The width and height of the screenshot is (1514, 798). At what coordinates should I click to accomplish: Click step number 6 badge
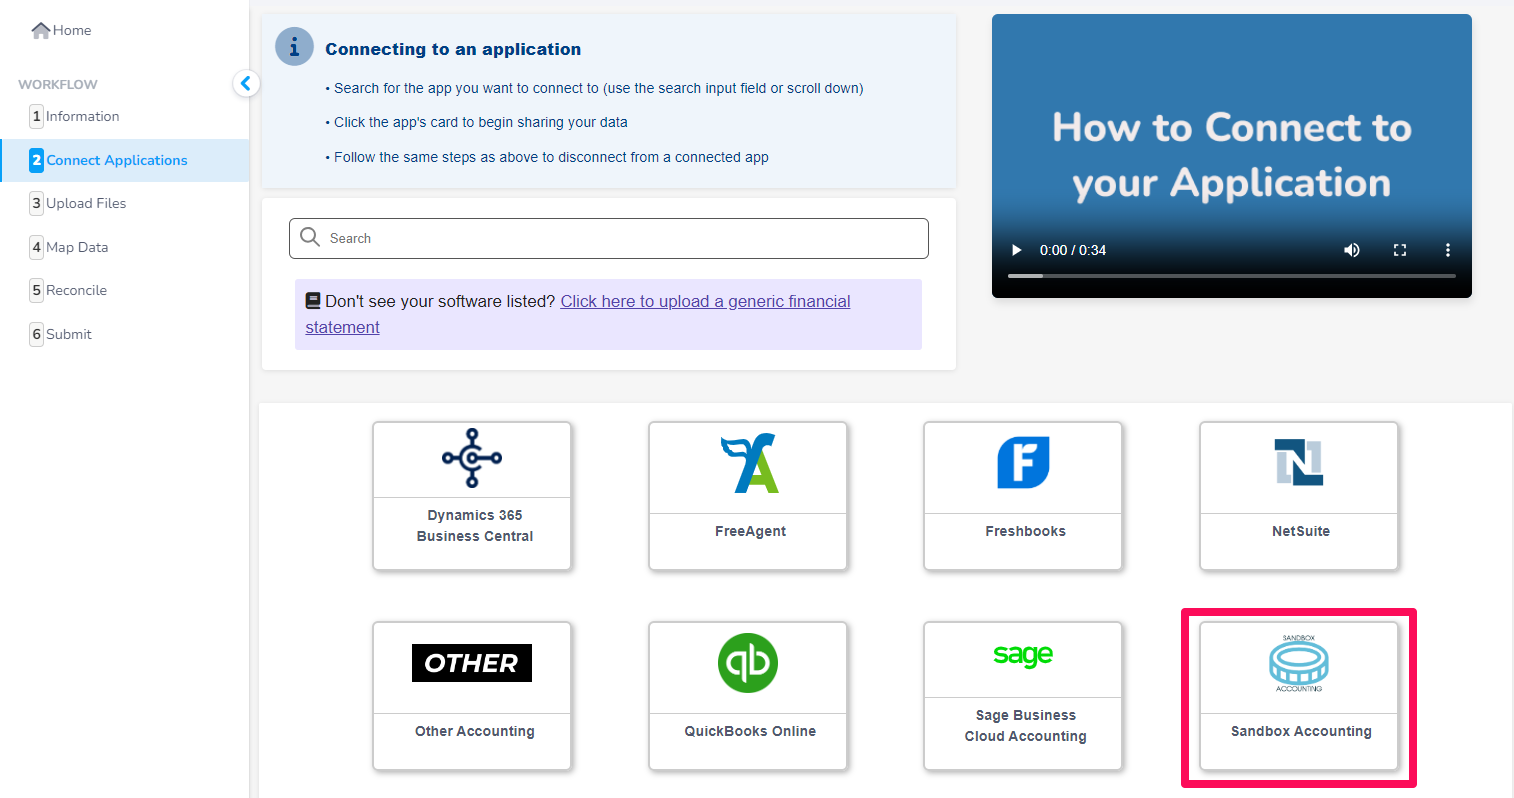(x=37, y=334)
